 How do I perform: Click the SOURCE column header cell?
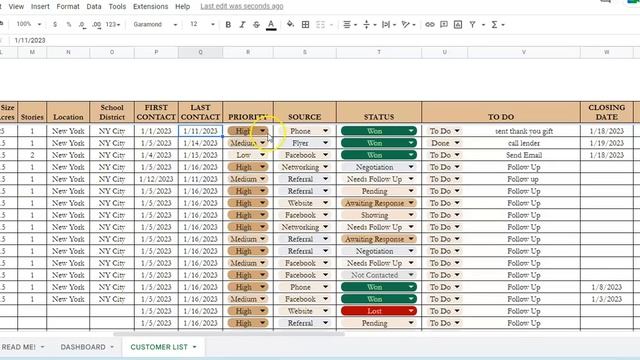pos(304,112)
